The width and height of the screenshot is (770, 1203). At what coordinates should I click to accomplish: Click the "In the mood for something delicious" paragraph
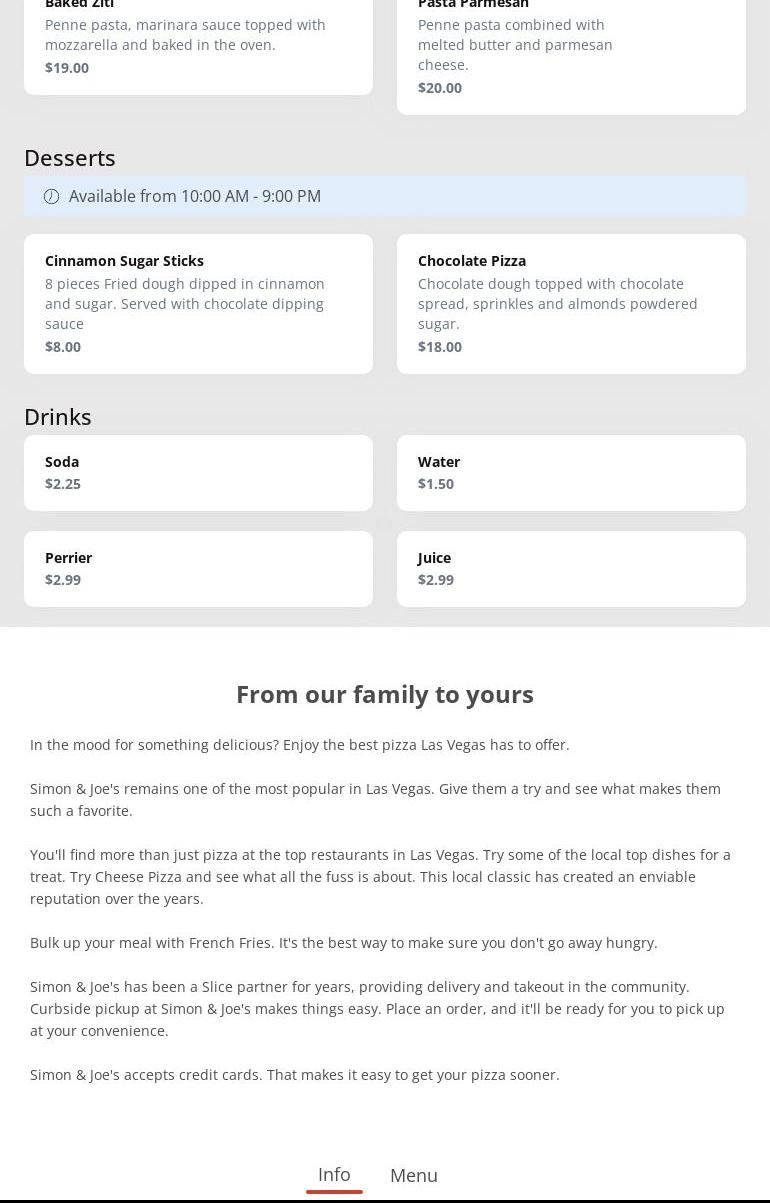coord(300,745)
